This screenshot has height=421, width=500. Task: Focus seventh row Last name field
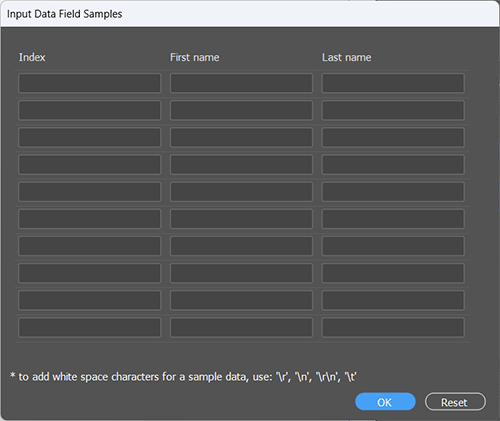[x=393, y=246]
